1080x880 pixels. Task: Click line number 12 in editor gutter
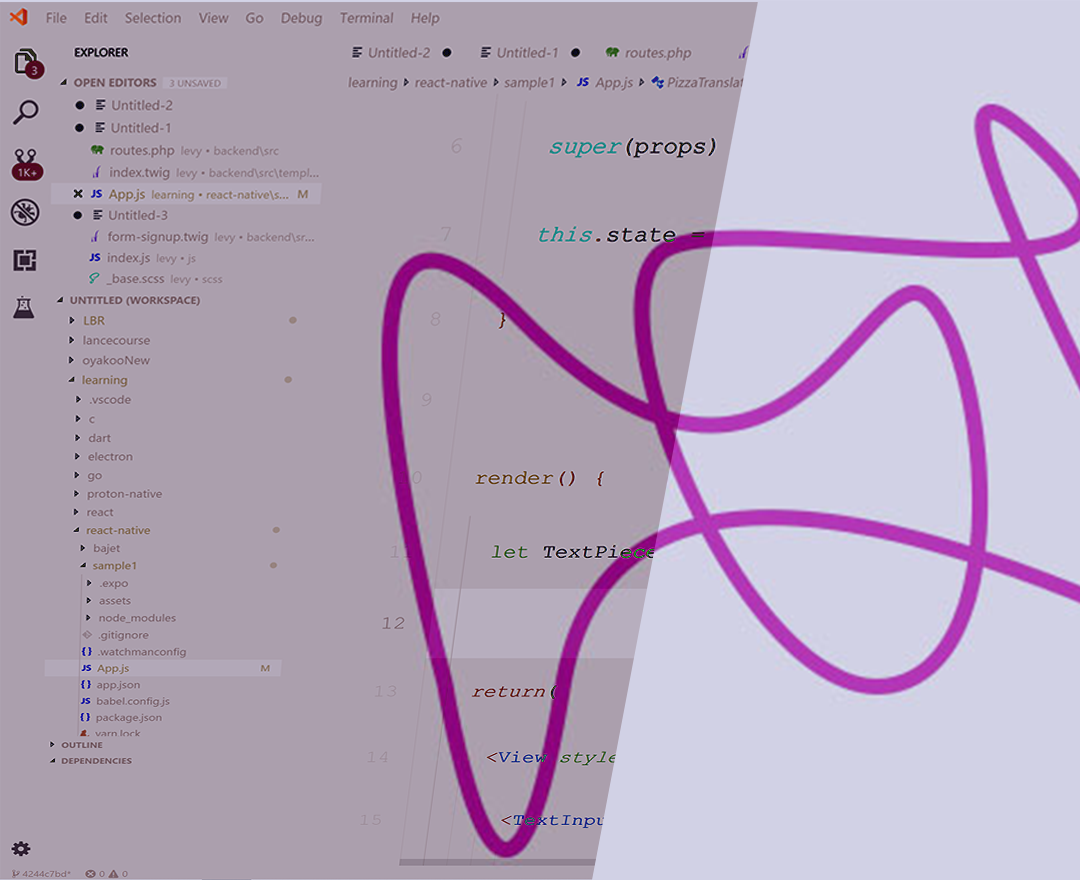point(393,623)
